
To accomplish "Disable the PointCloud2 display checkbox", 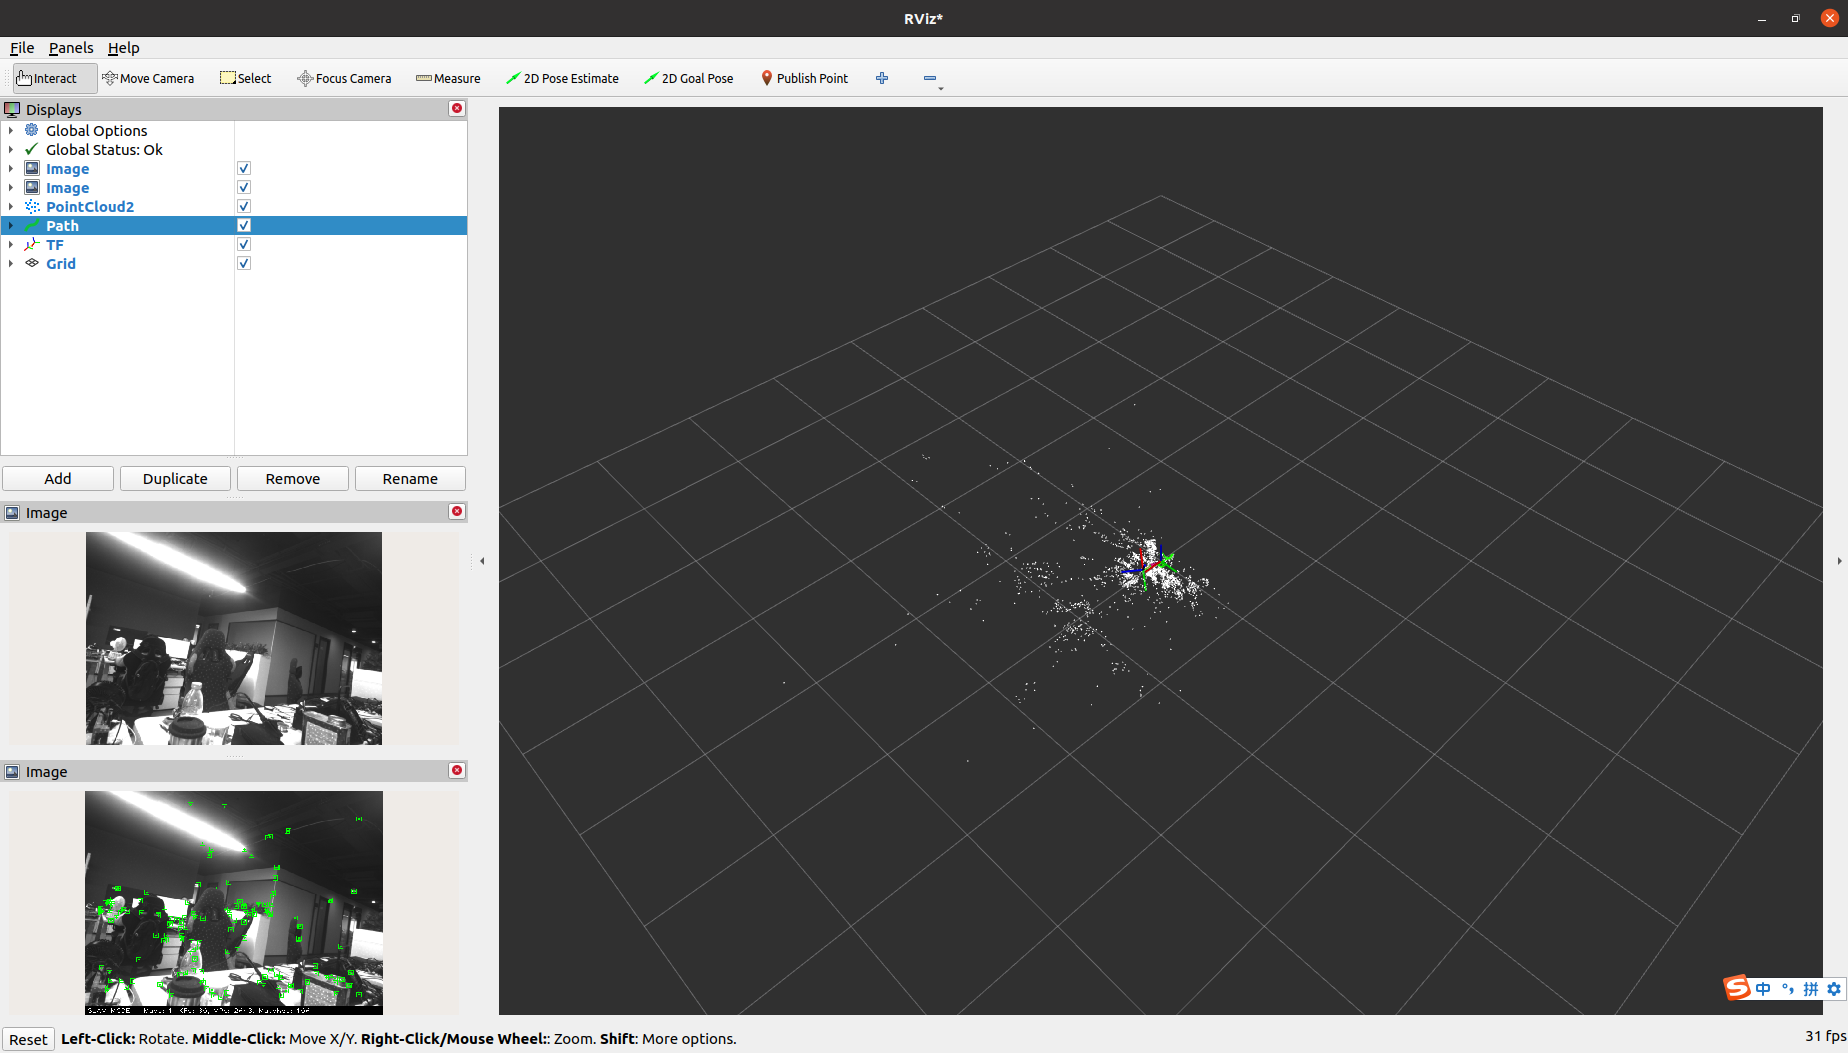I will click(244, 206).
